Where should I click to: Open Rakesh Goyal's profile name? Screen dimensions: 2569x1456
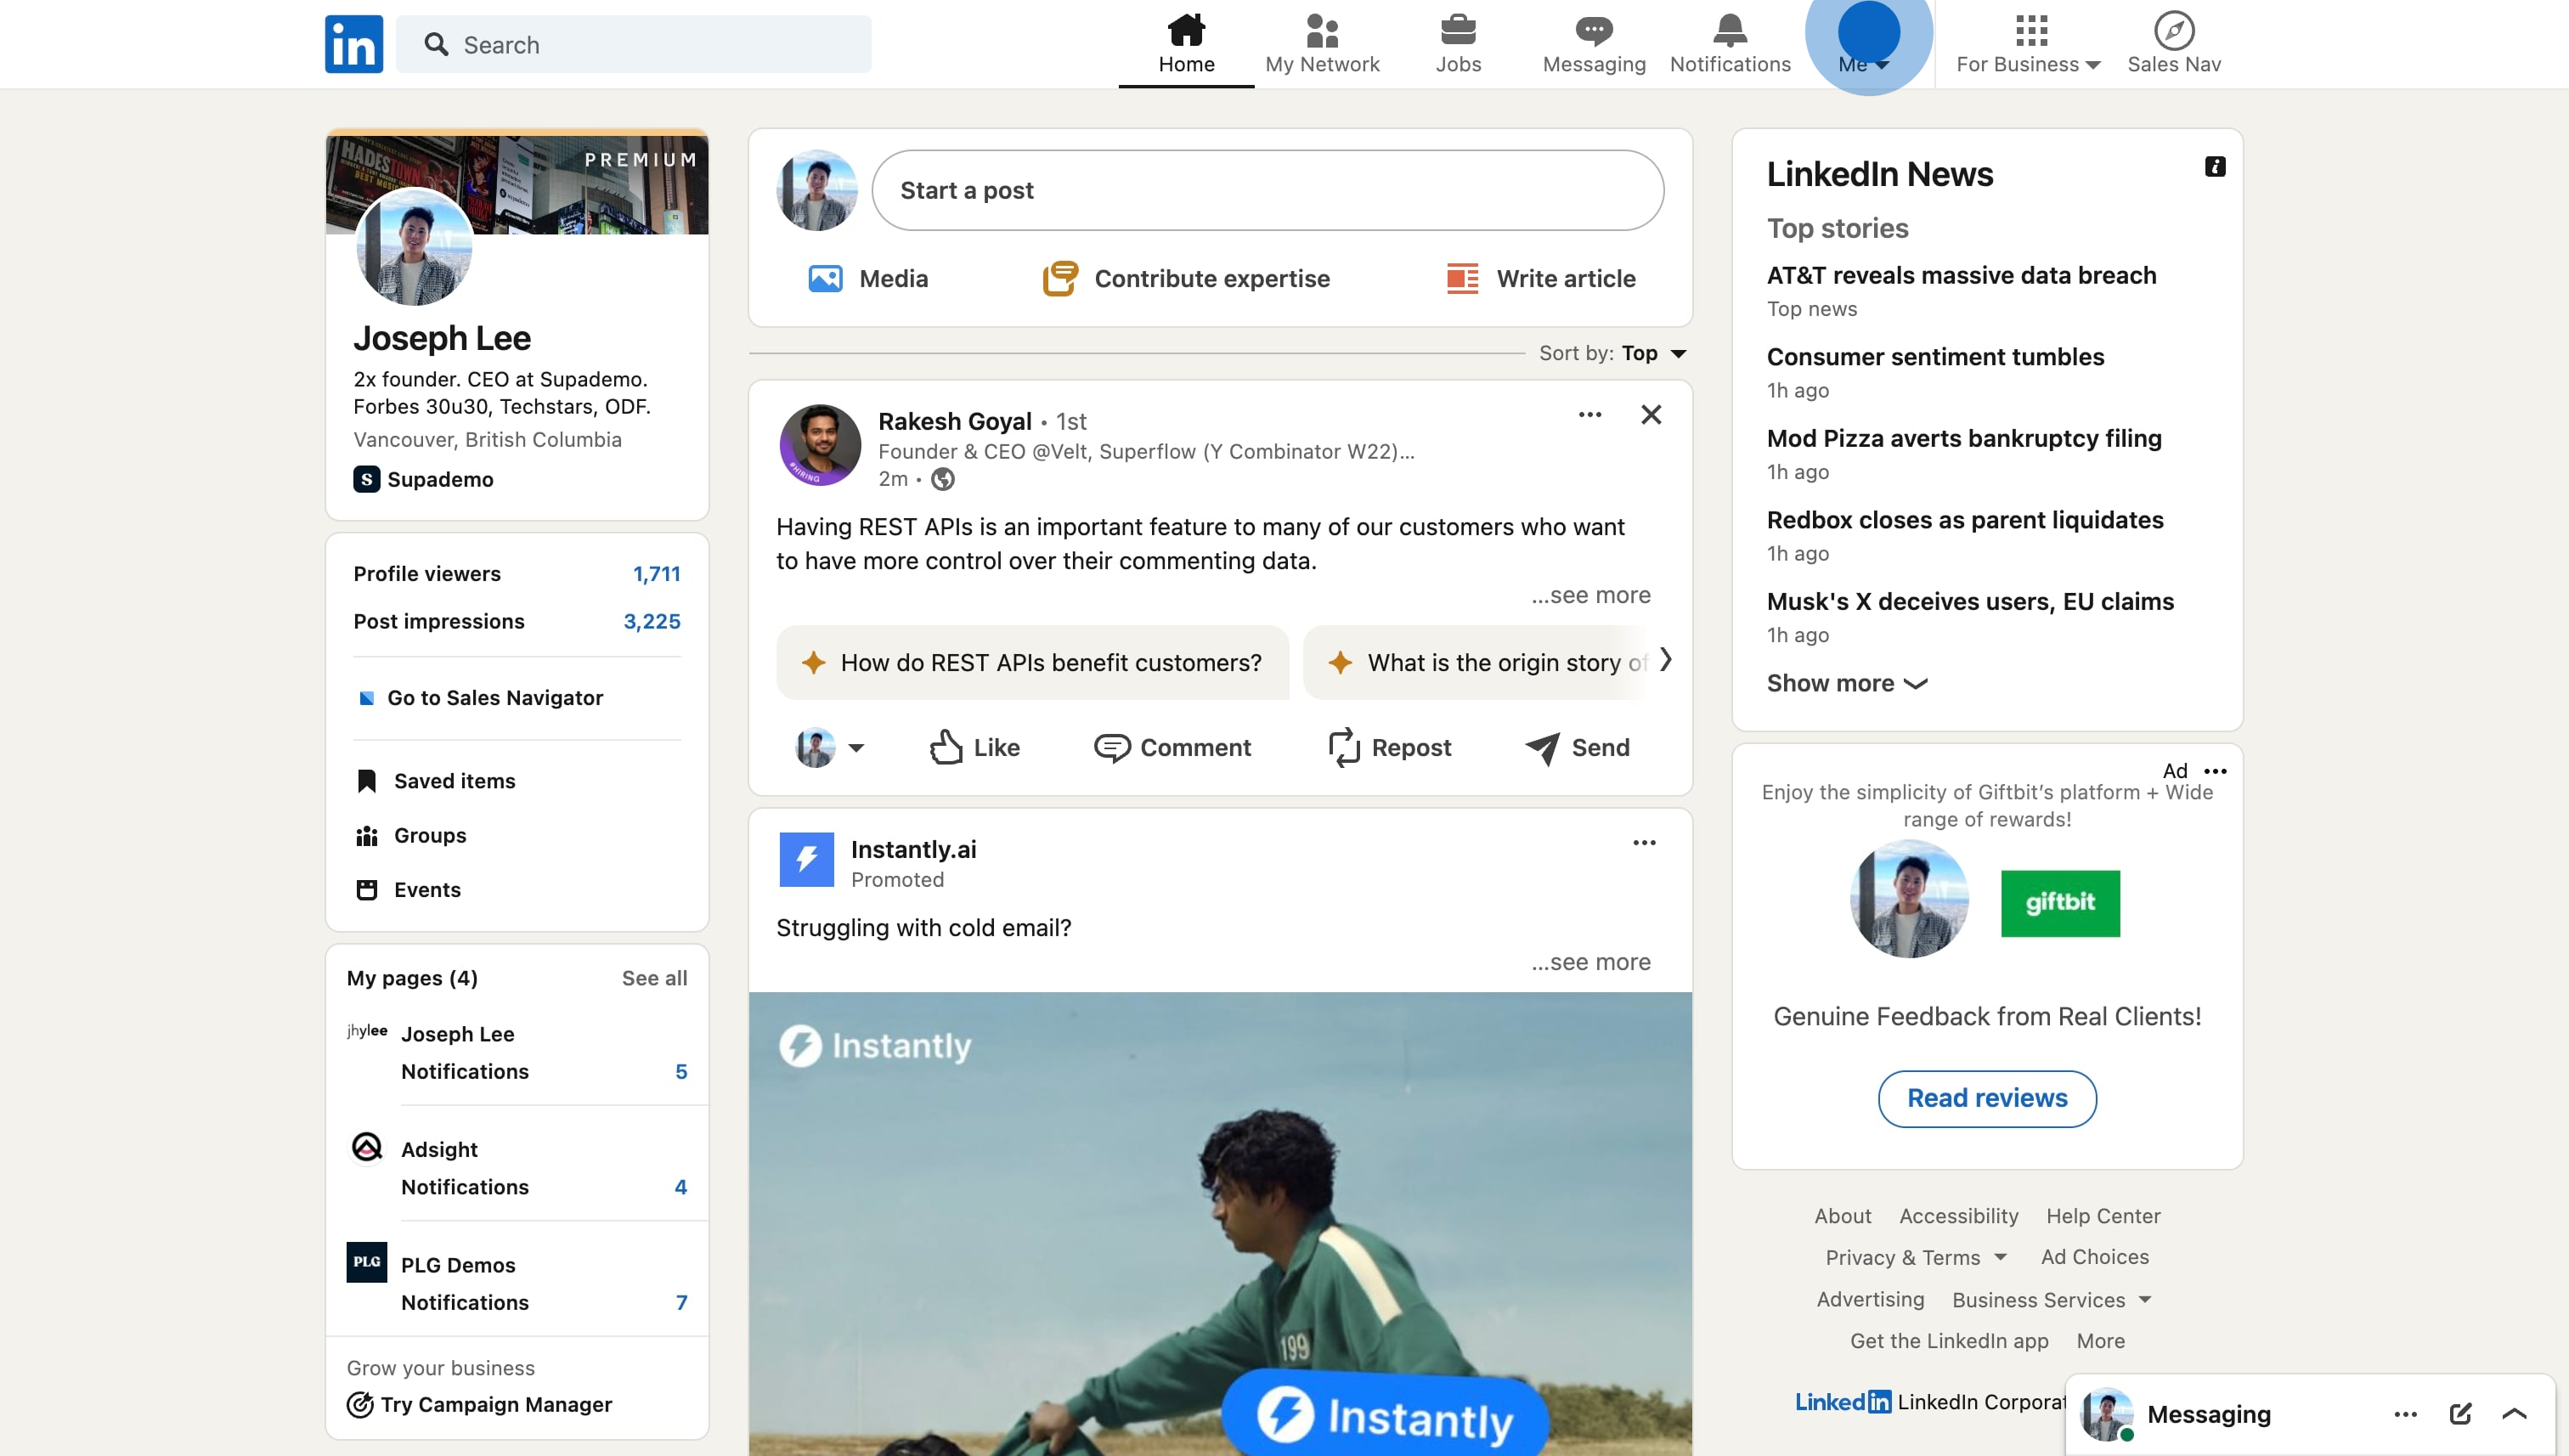point(954,421)
